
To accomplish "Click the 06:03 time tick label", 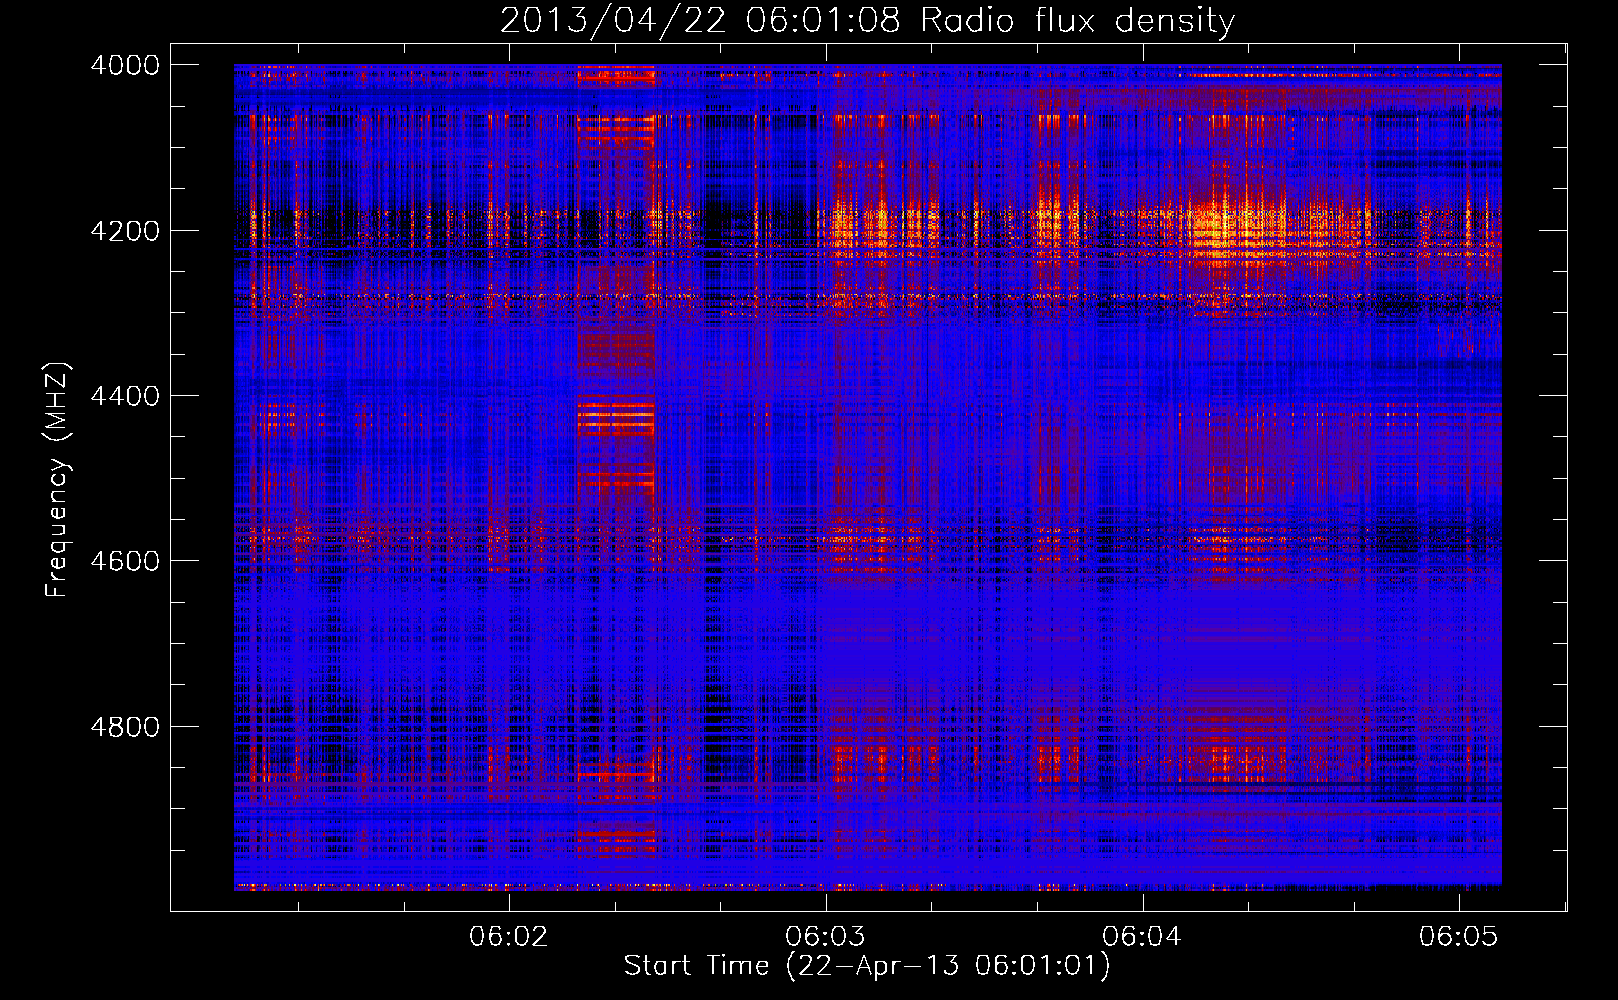I will click(825, 937).
